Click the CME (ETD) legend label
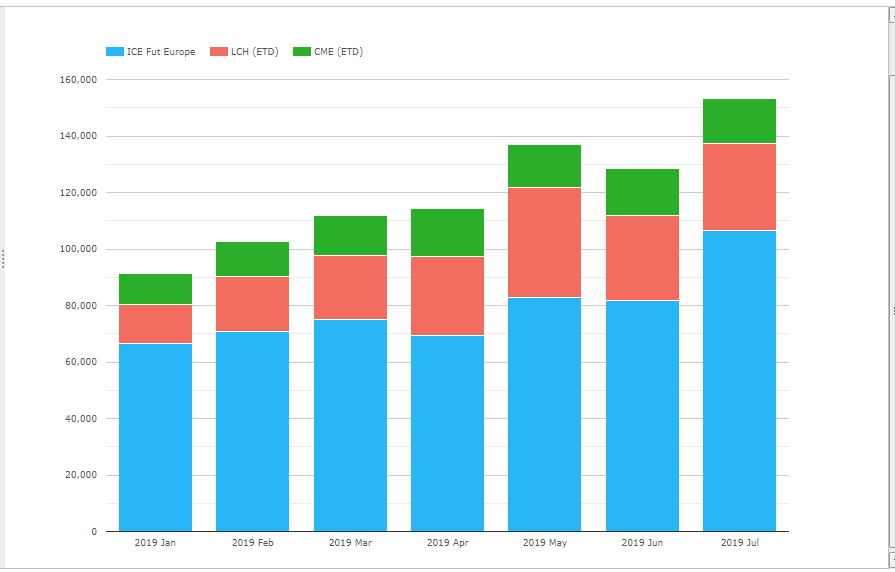895x572 pixels. [x=338, y=51]
